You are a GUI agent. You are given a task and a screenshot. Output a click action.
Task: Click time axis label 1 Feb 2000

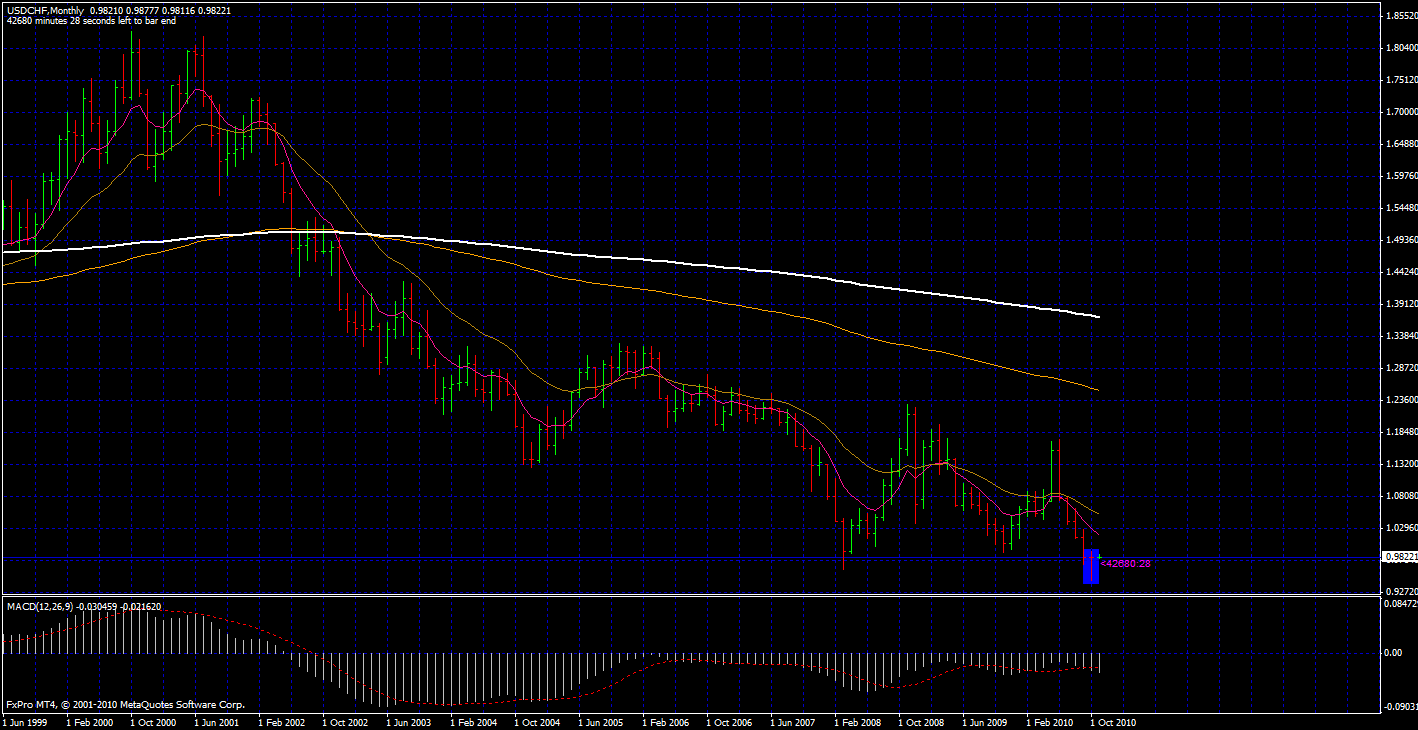89,721
